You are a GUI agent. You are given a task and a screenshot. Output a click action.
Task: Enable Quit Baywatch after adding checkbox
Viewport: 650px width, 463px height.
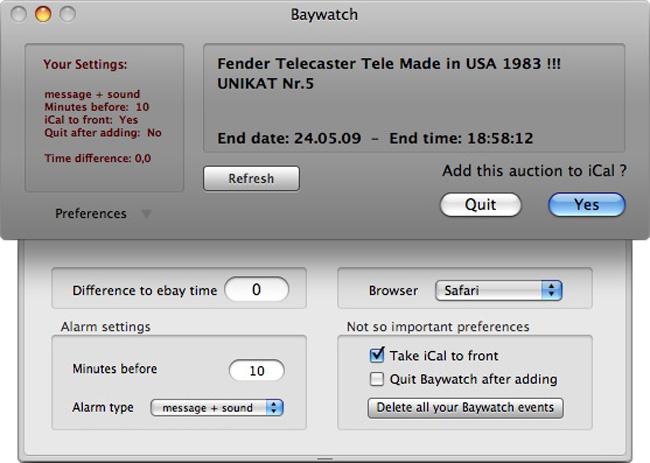click(376, 379)
